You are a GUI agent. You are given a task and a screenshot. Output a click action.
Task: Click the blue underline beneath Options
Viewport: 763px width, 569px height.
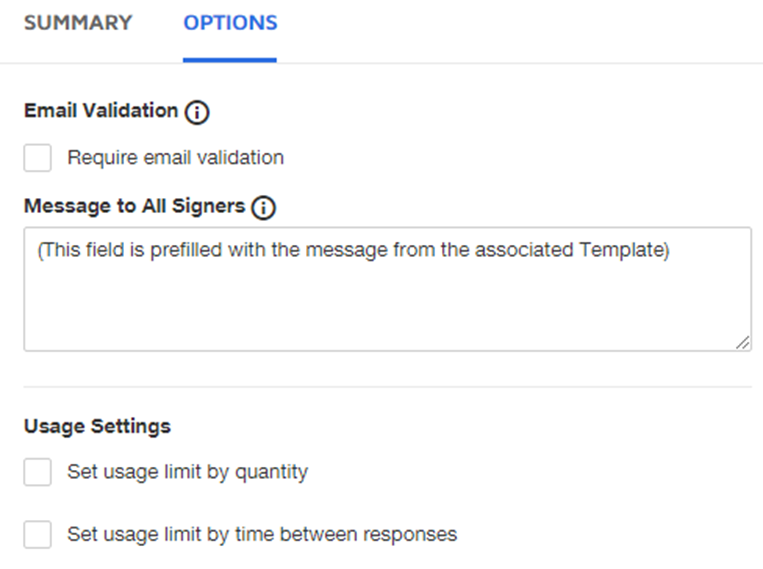pyautogui.click(x=230, y=60)
